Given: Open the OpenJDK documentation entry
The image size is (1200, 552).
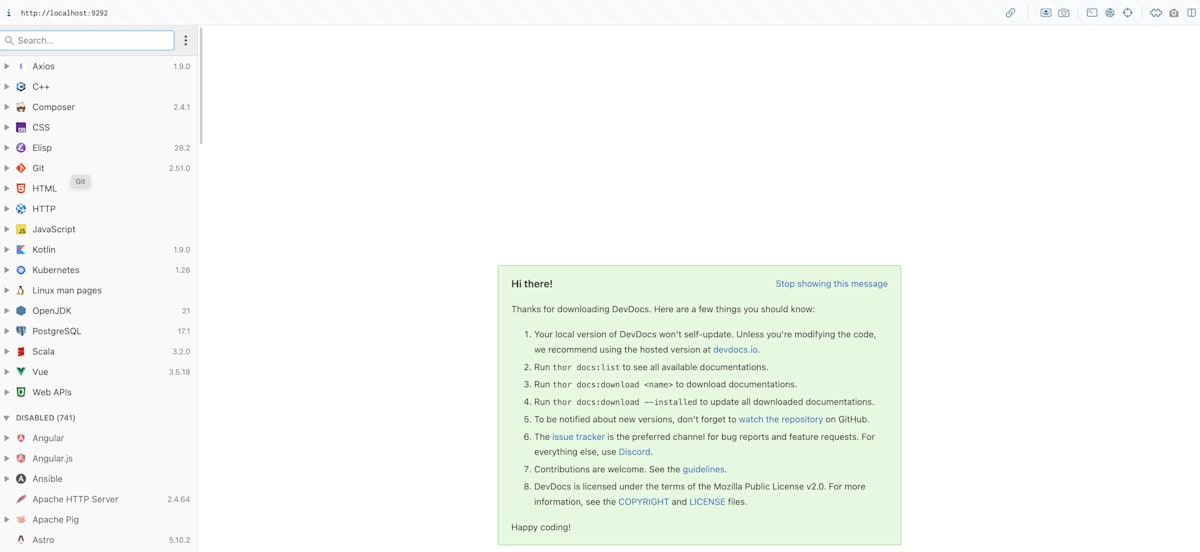Looking at the screenshot, I should pos(98,311).
